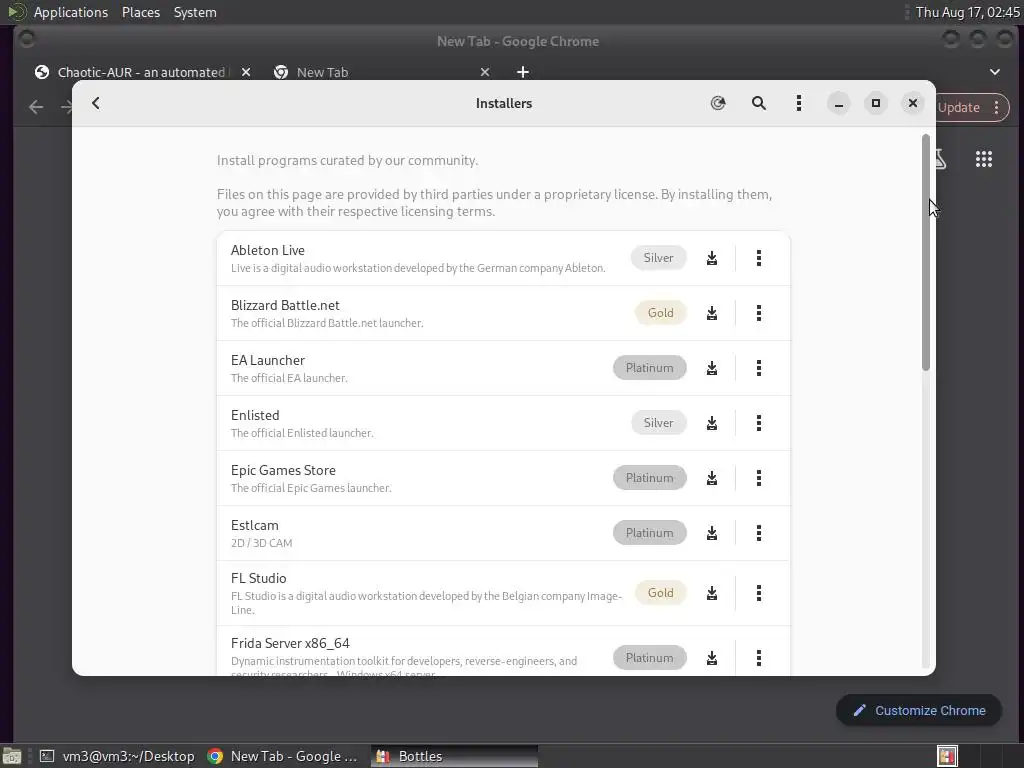The width and height of the screenshot is (1024, 768).
Task: Maximize the Bottles Installers window
Action: point(876,103)
